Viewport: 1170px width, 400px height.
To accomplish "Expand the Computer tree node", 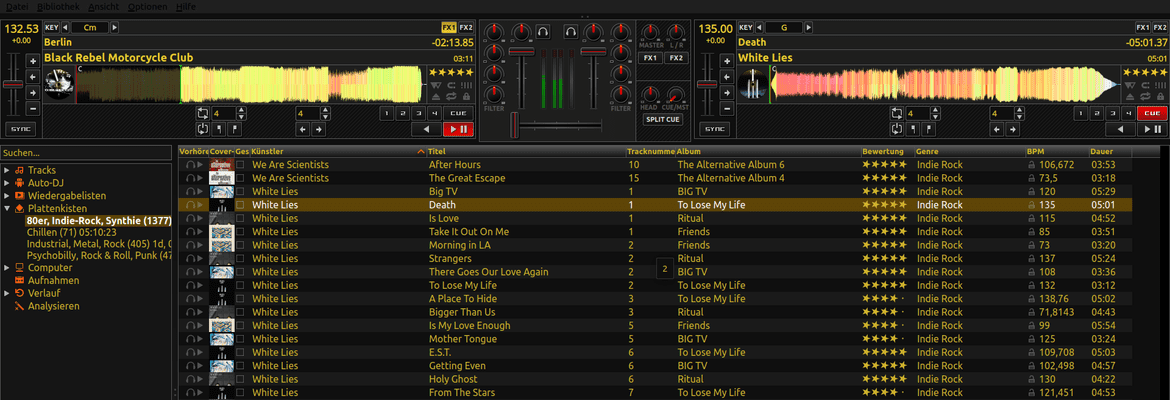I will [x=7, y=267].
